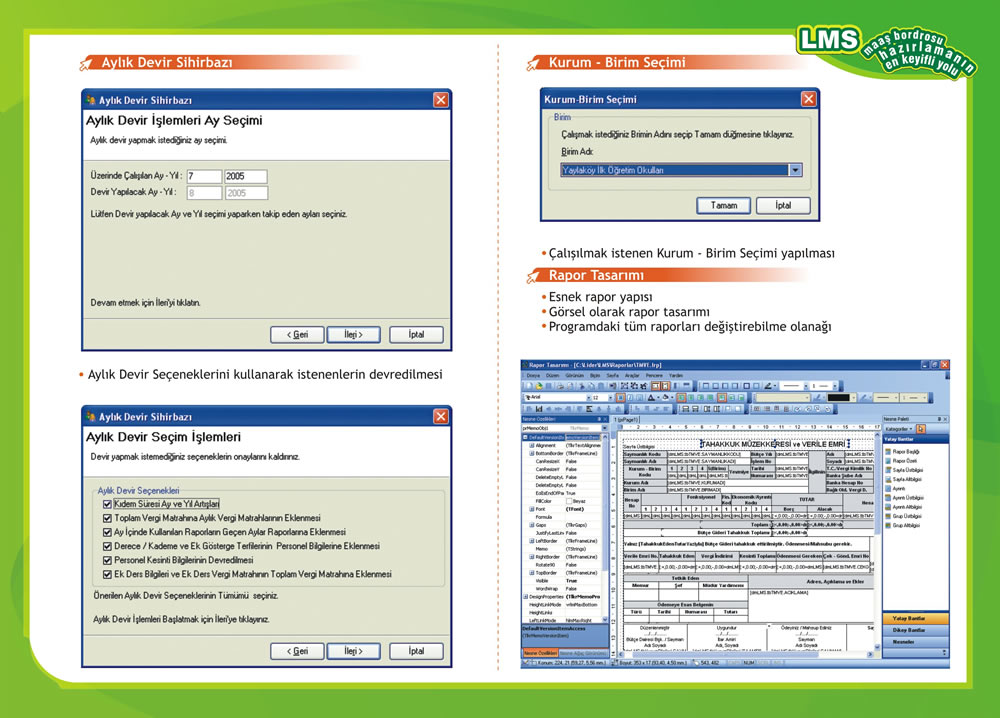
Task: Click İptal in Aylık Devir Seçim İşlemleri dialog
Action: click(416, 651)
